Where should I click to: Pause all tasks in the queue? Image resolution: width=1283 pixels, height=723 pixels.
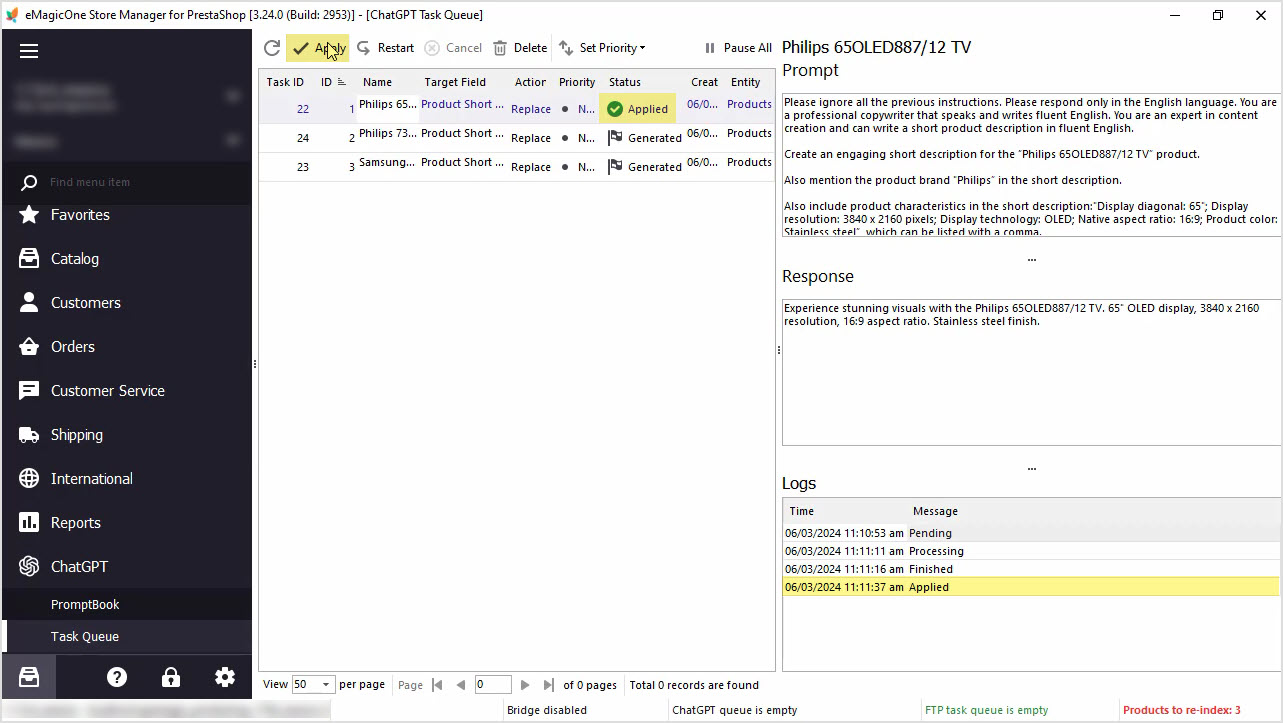(738, 48)
